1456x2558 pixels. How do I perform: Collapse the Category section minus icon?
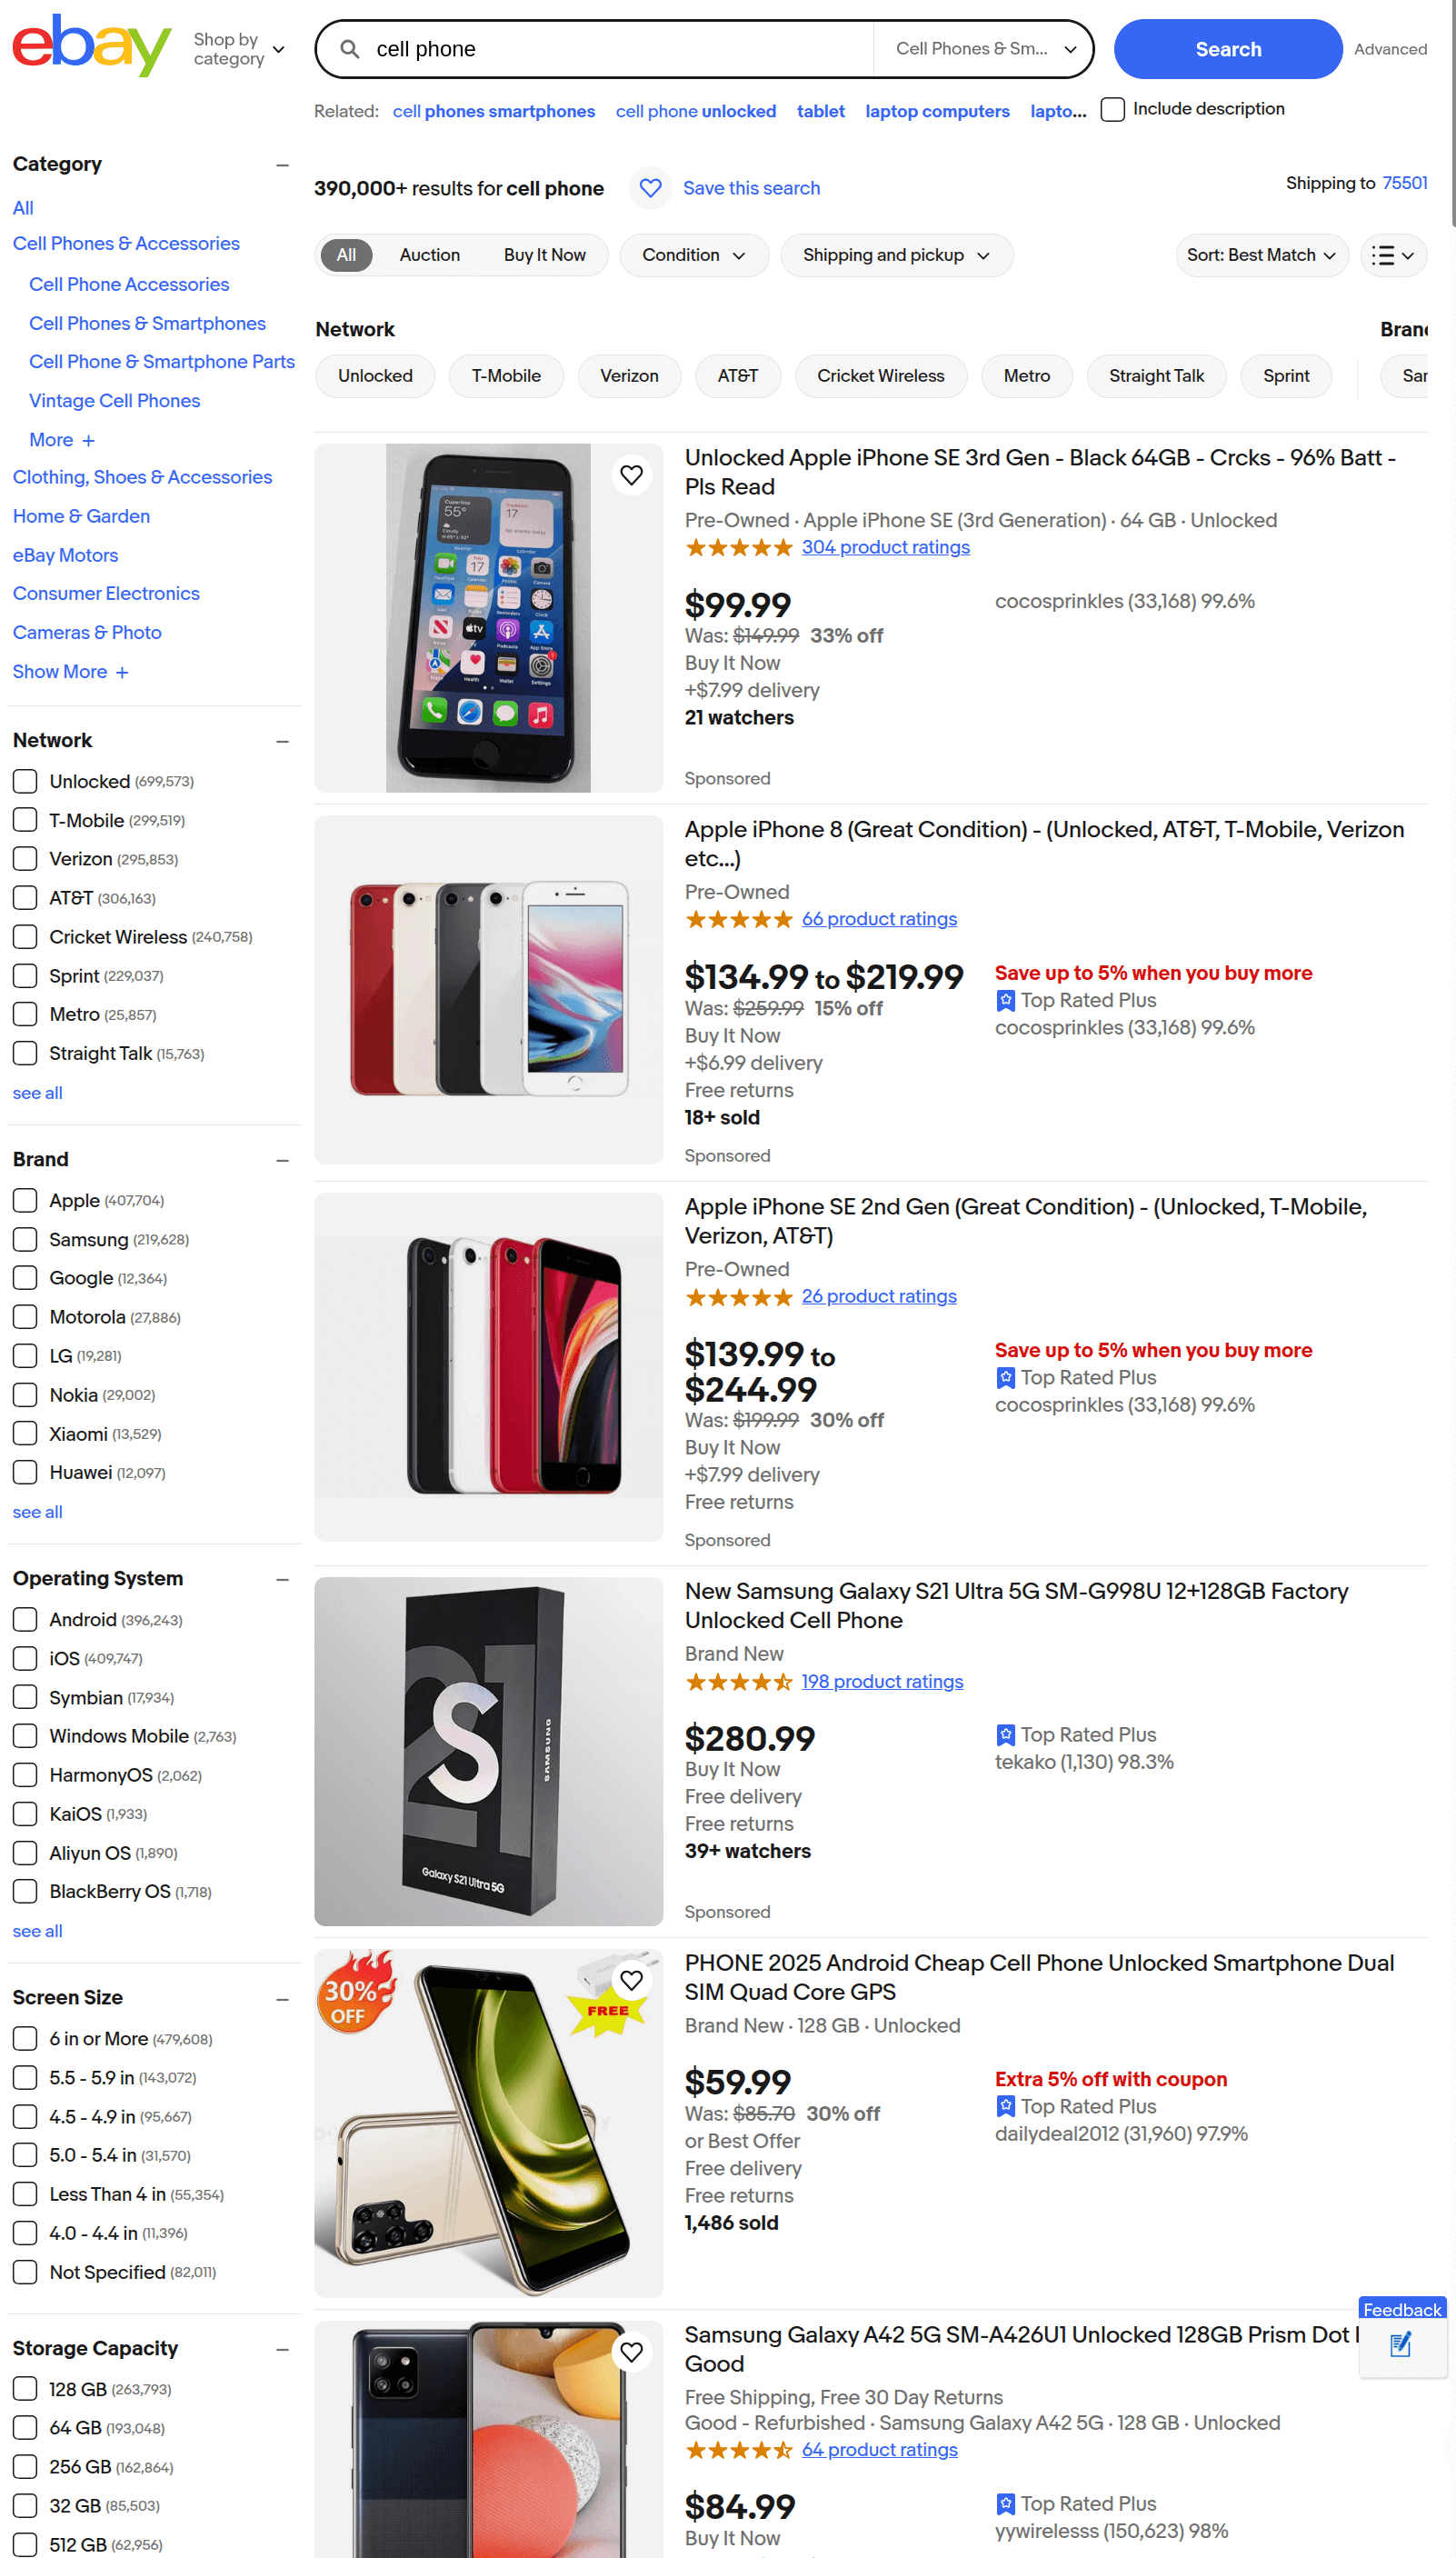click(x=283, y=165)
